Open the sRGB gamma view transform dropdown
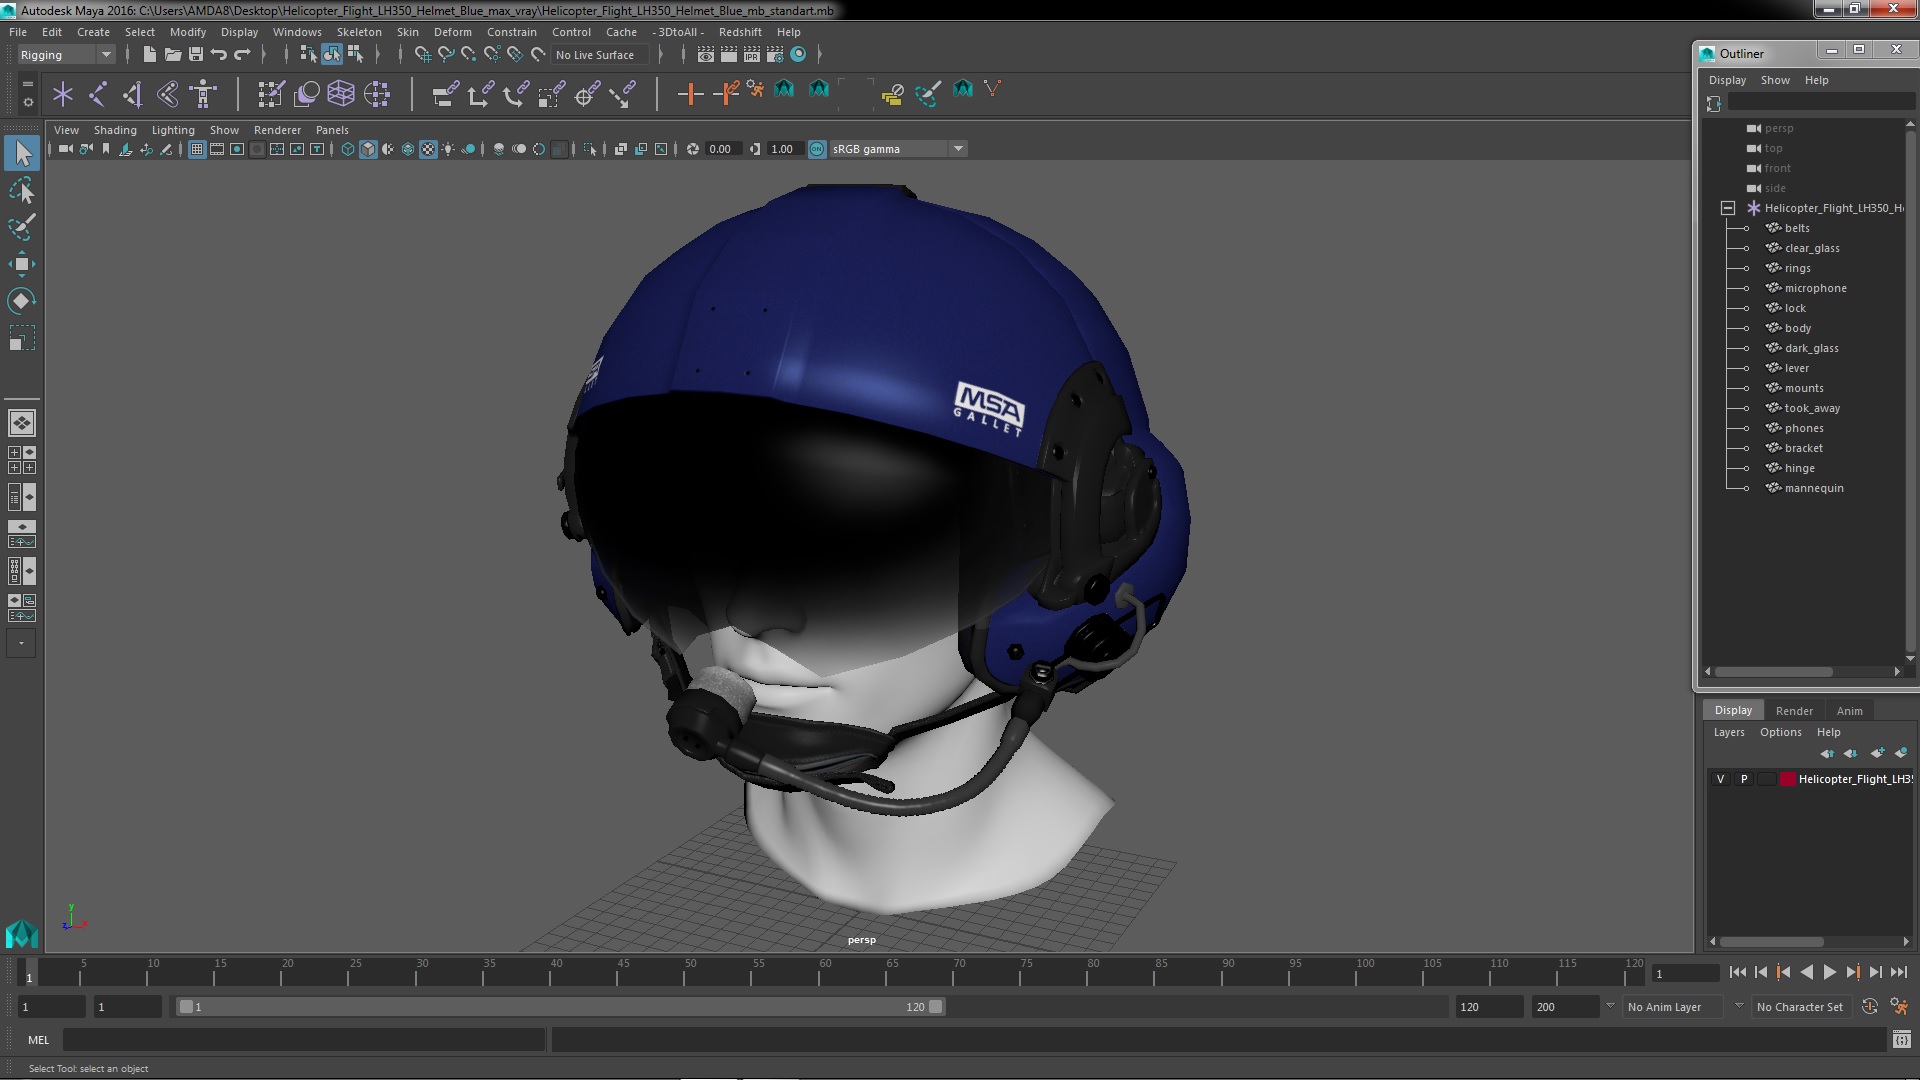 click(x=898, y=149)
